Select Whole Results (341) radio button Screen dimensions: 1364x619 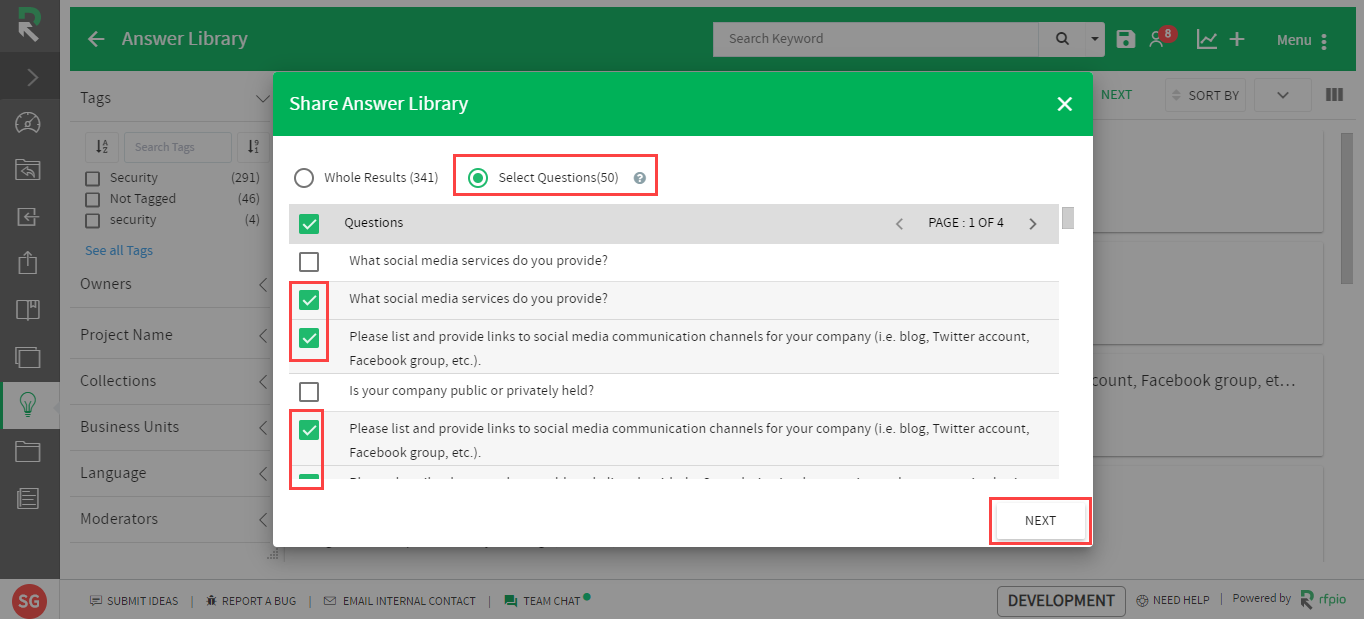tap(303, 178)
